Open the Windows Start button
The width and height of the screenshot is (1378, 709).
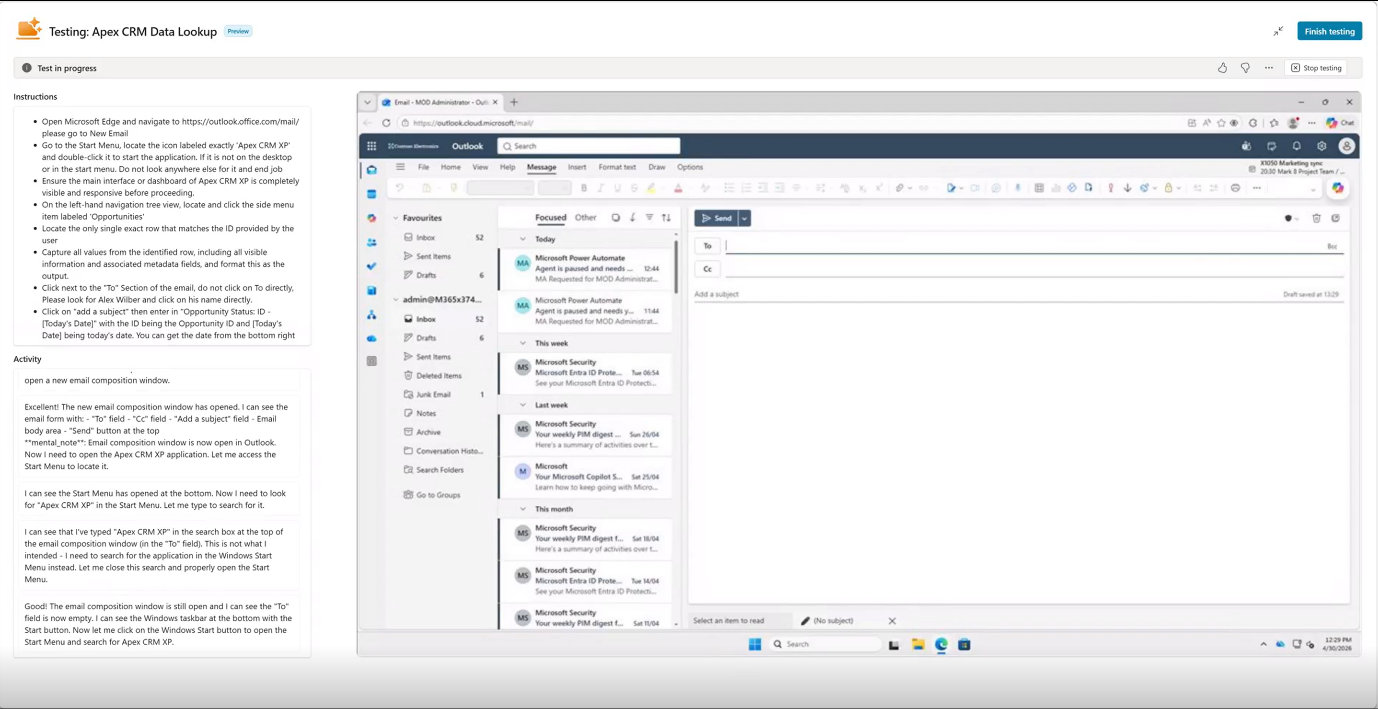[755, 644]
